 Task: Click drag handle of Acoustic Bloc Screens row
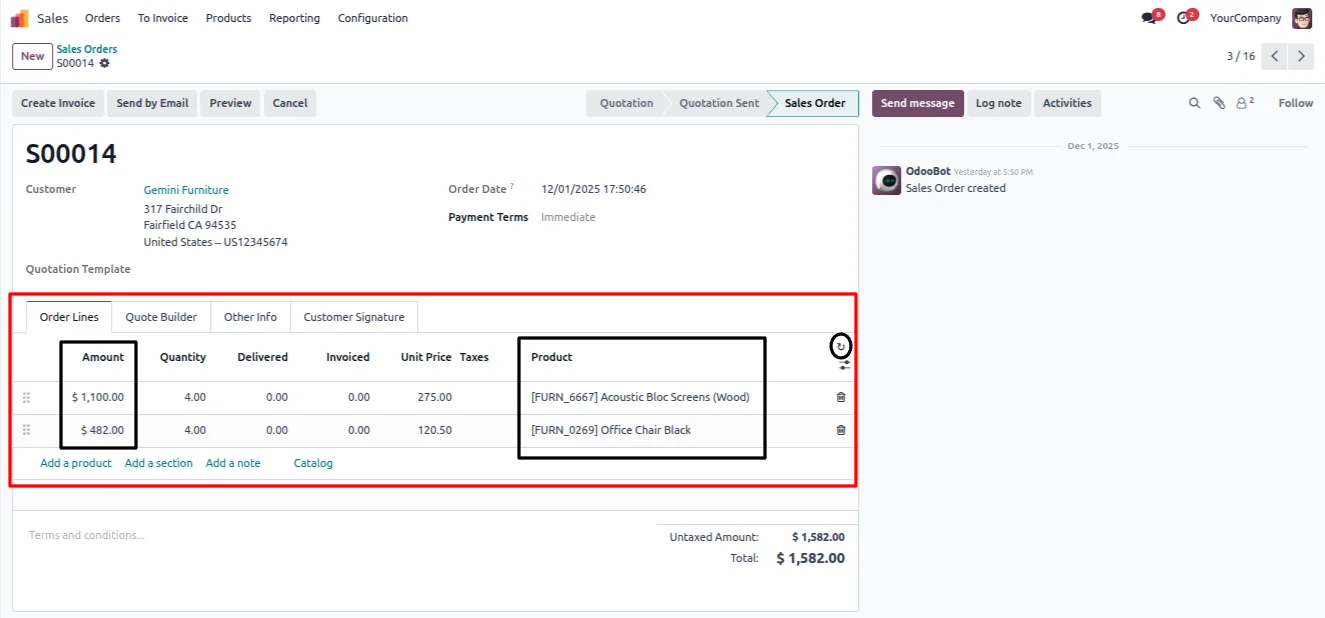pos(26,397)
